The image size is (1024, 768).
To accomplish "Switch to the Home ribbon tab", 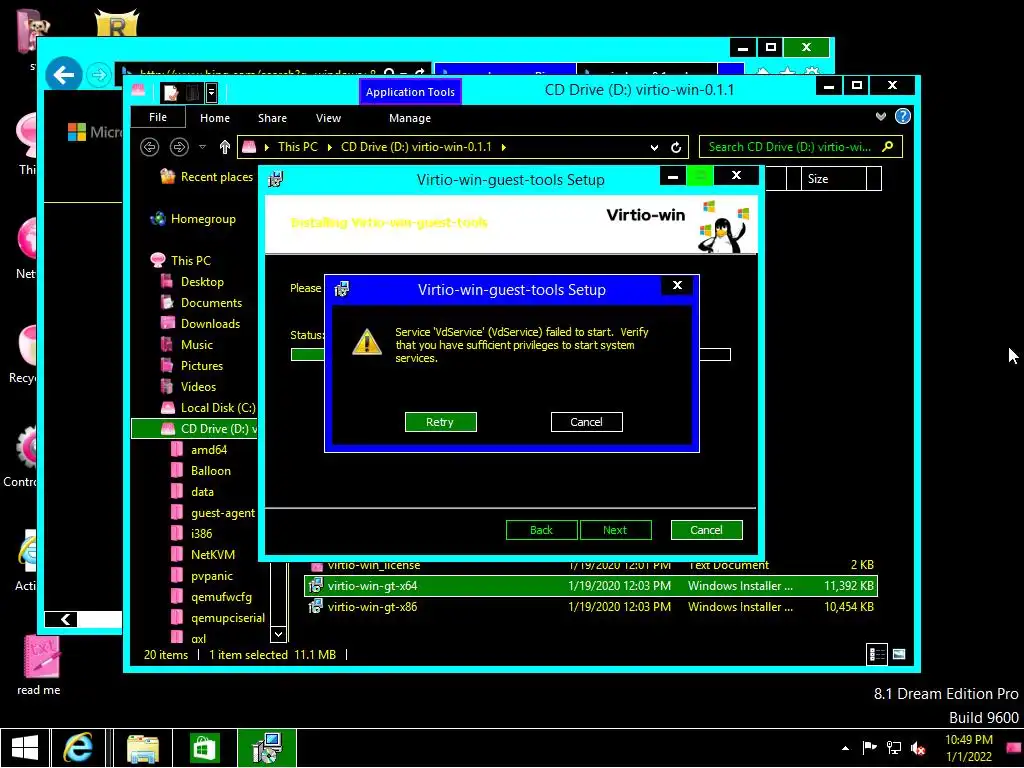I will click(215, 118).
